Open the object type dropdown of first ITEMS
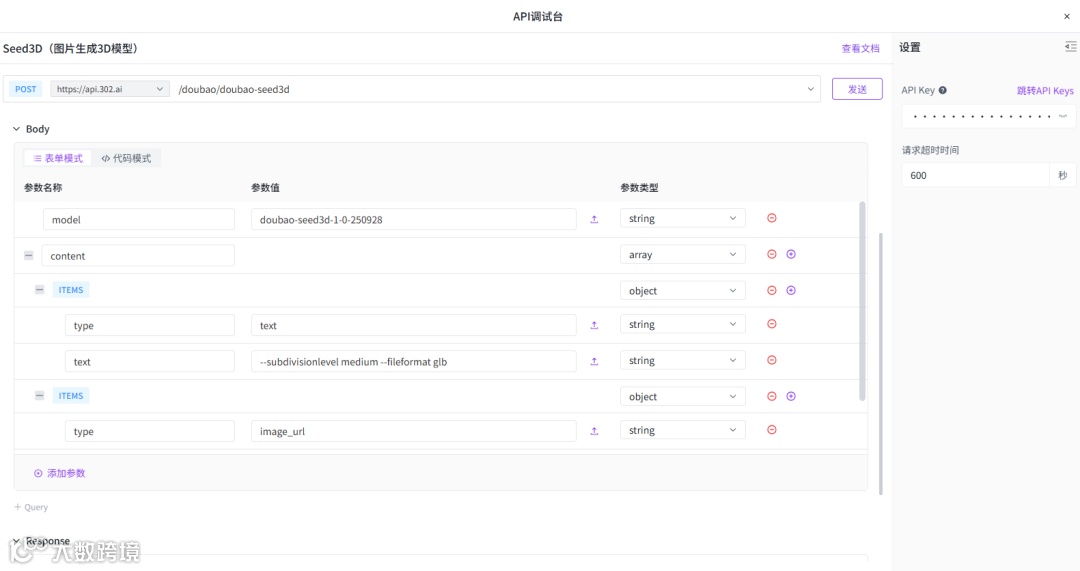This screenshot has height=571, width=1080. (683, 291)
